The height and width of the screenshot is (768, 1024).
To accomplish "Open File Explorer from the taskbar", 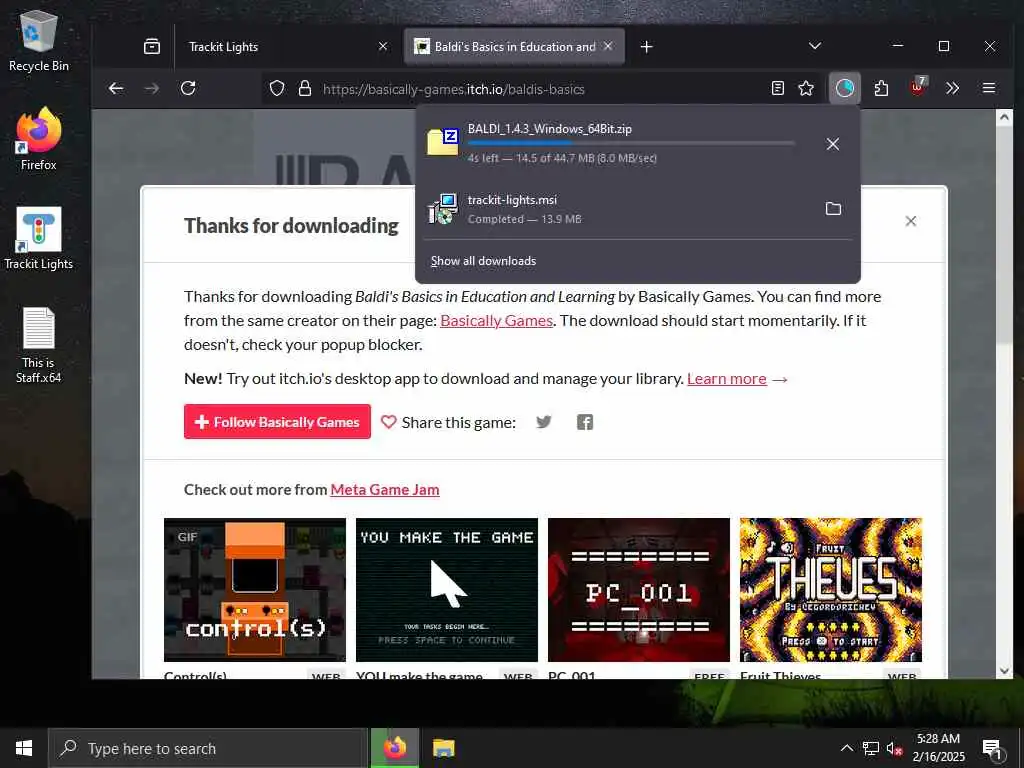I will [443, 748].
